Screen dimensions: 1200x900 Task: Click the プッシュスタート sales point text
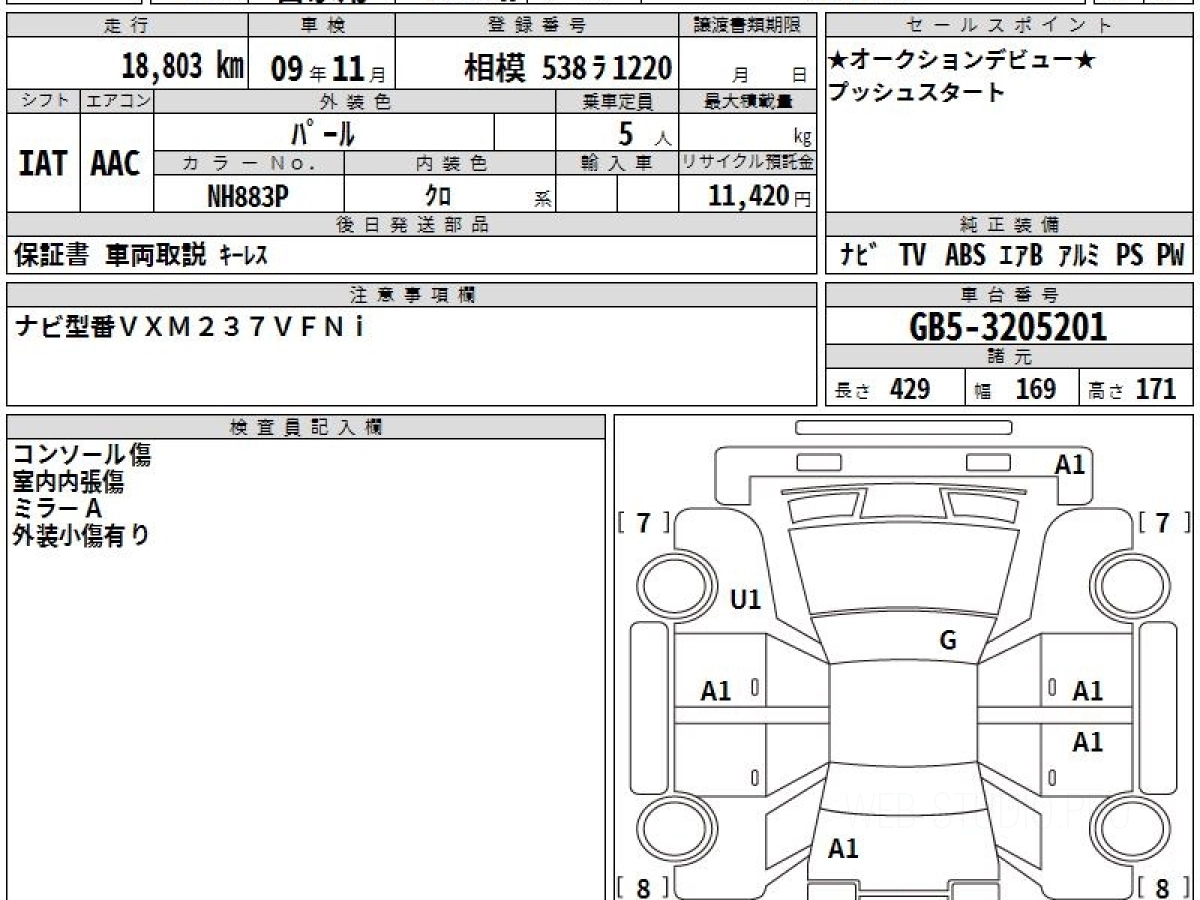pyautogui.click(x=915, y=93)
